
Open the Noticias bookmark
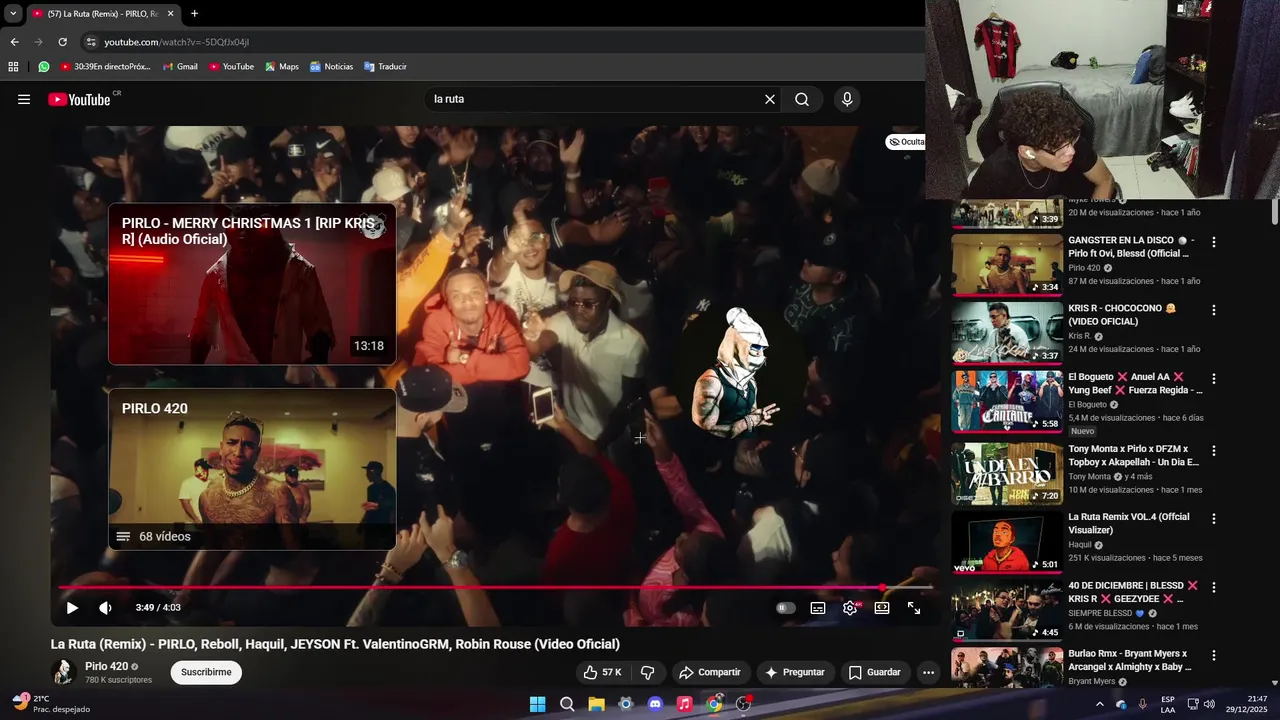(331, 67)
